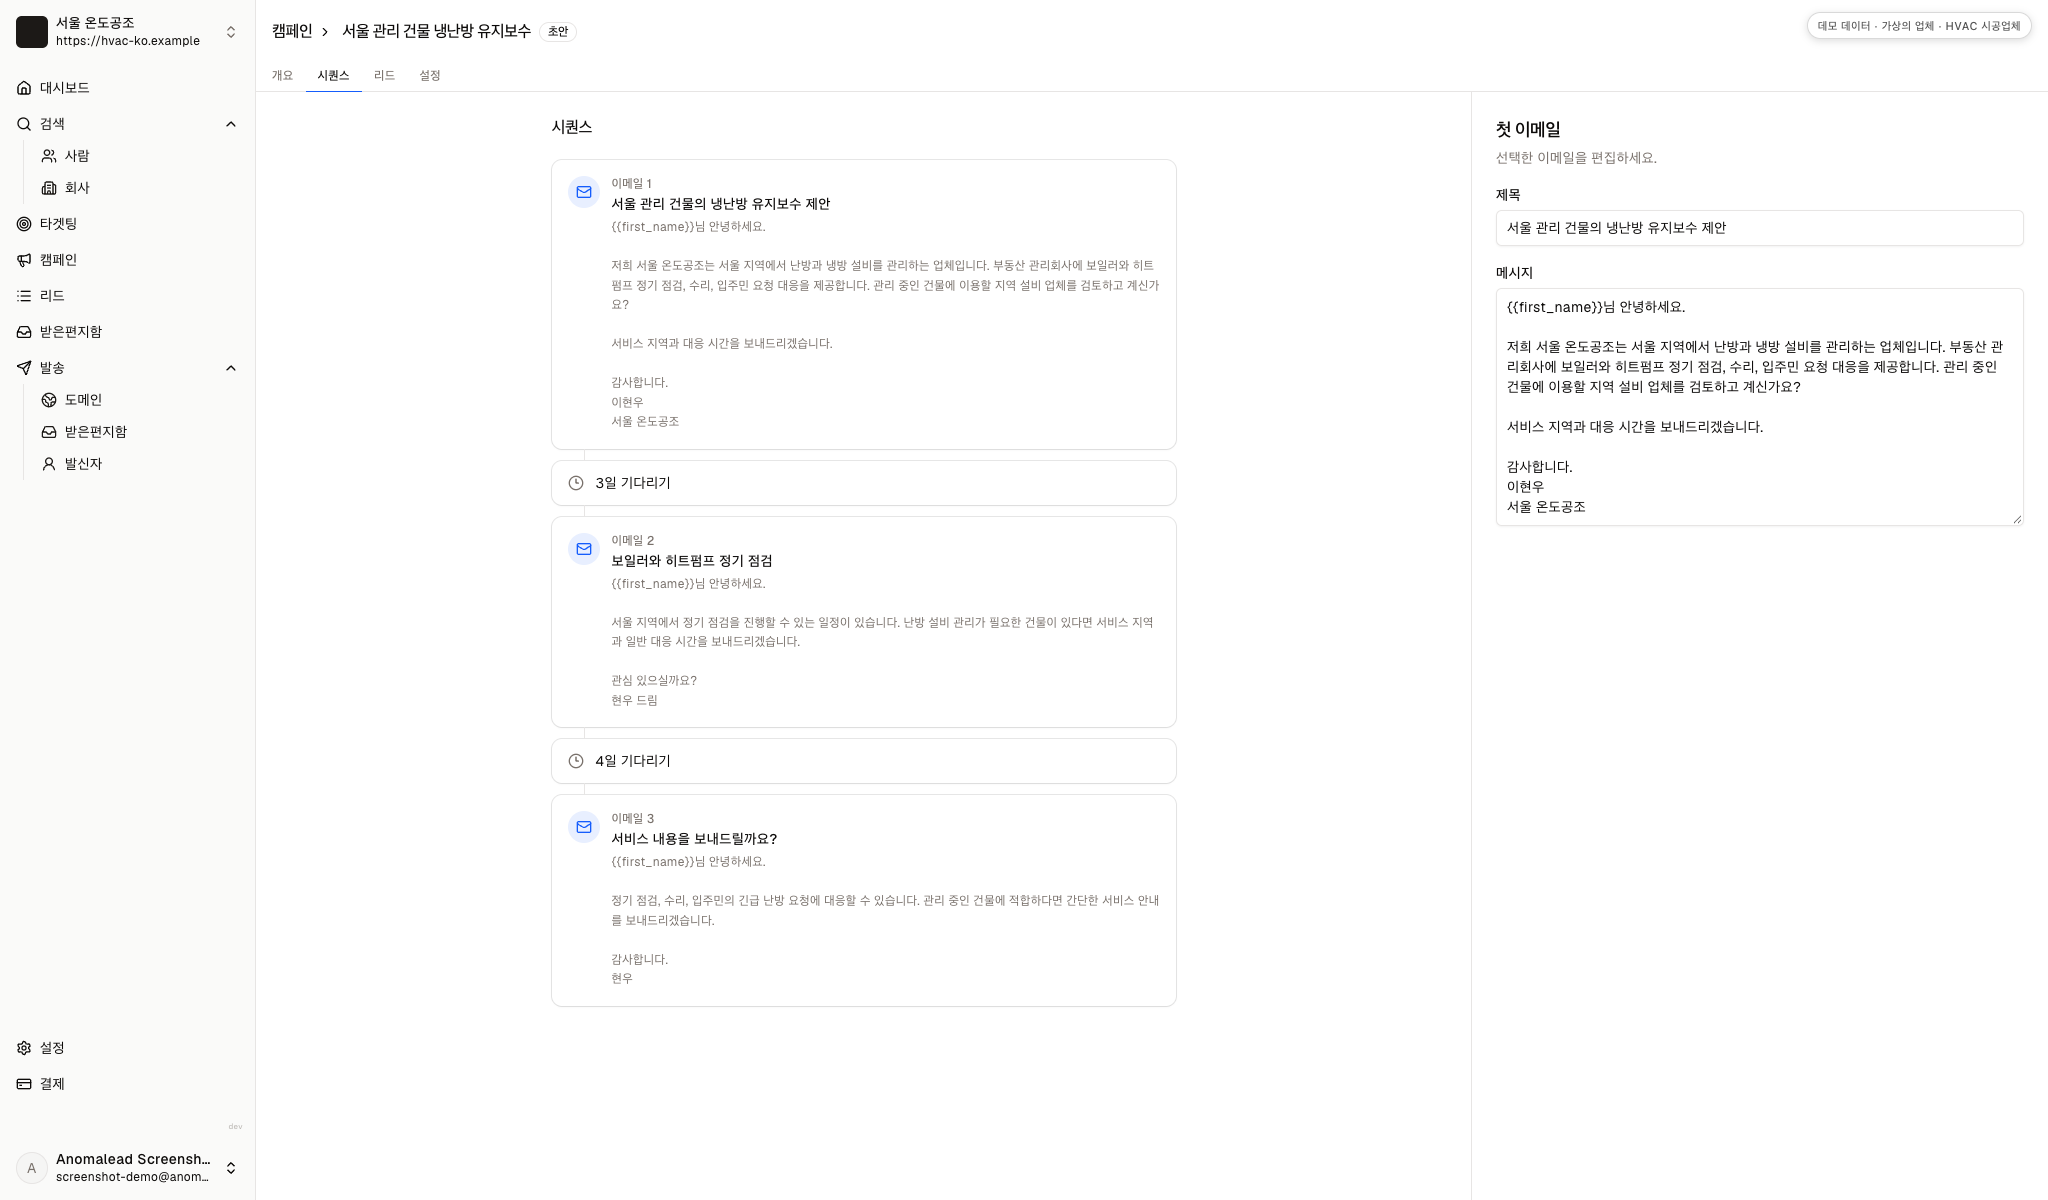Click the 첫 이메일 panel heading

(1527, 129)
